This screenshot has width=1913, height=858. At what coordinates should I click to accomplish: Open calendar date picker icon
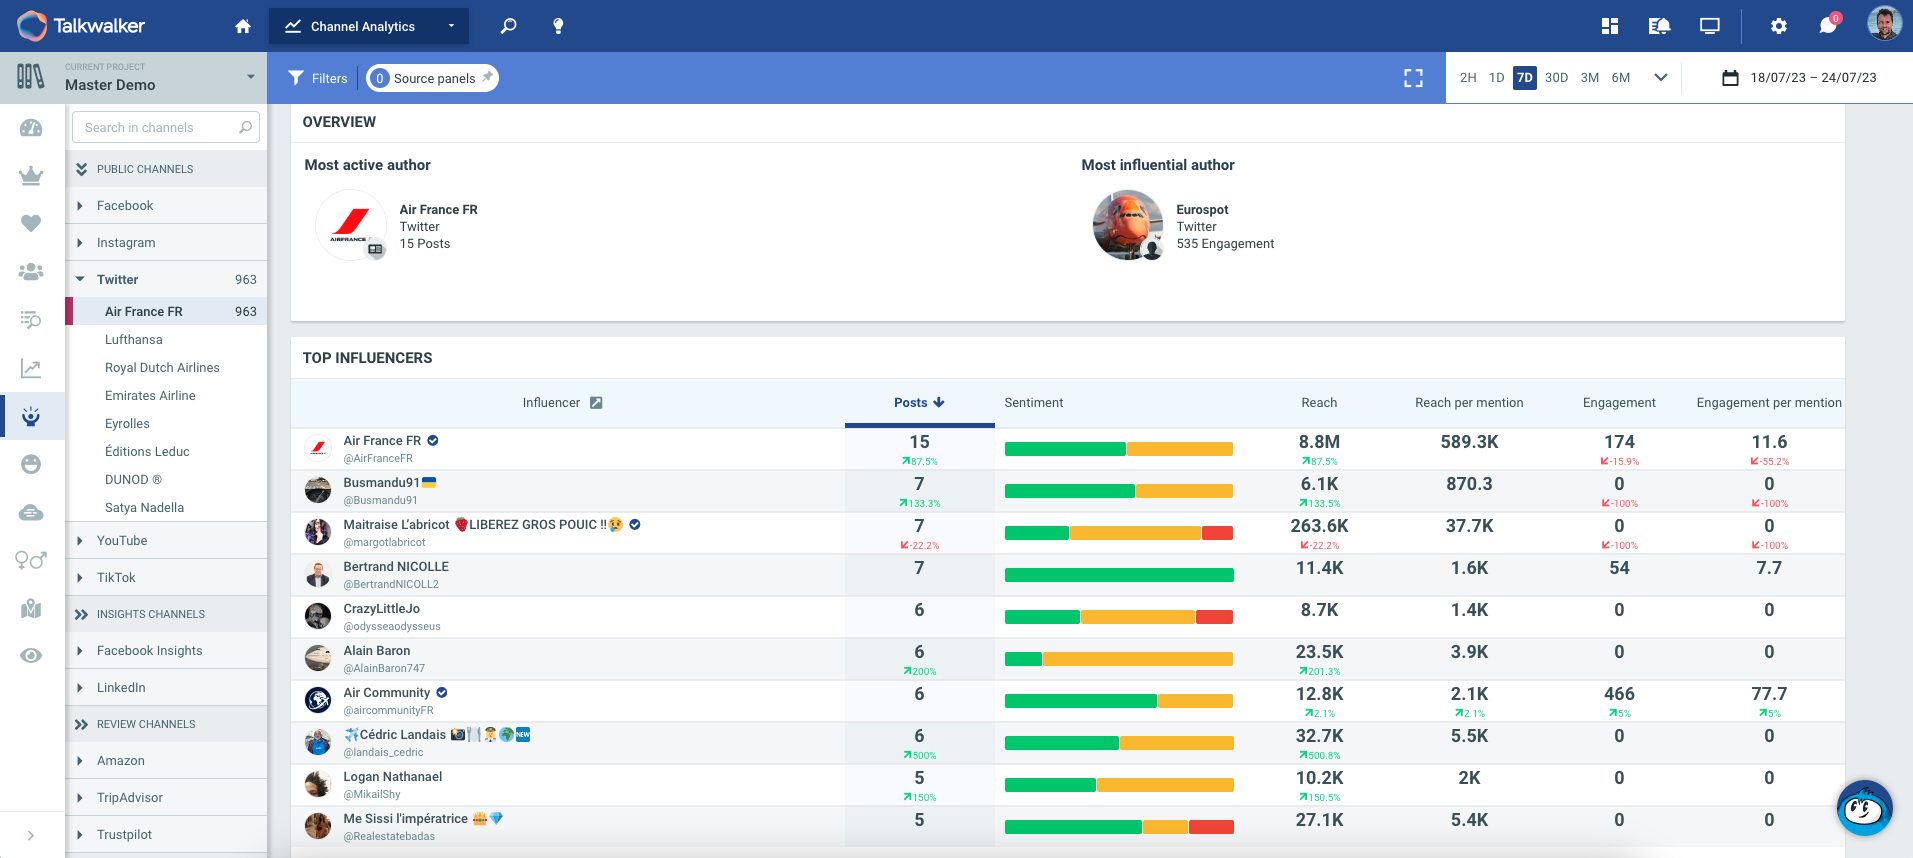1730,78
